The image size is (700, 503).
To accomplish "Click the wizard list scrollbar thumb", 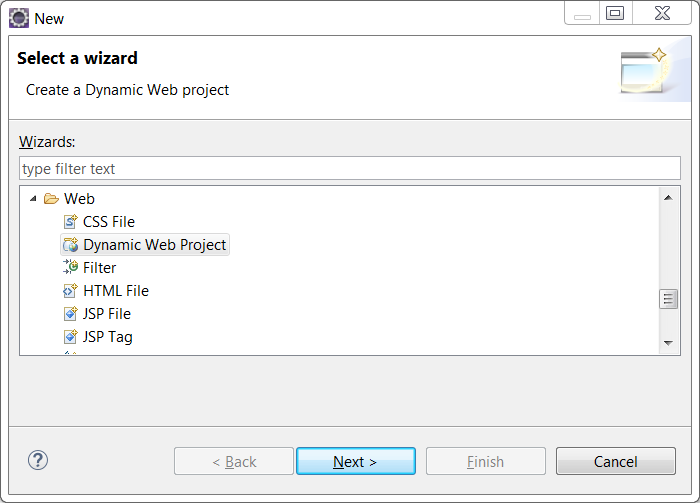I will pyautogui.click(x=668, y=299).
